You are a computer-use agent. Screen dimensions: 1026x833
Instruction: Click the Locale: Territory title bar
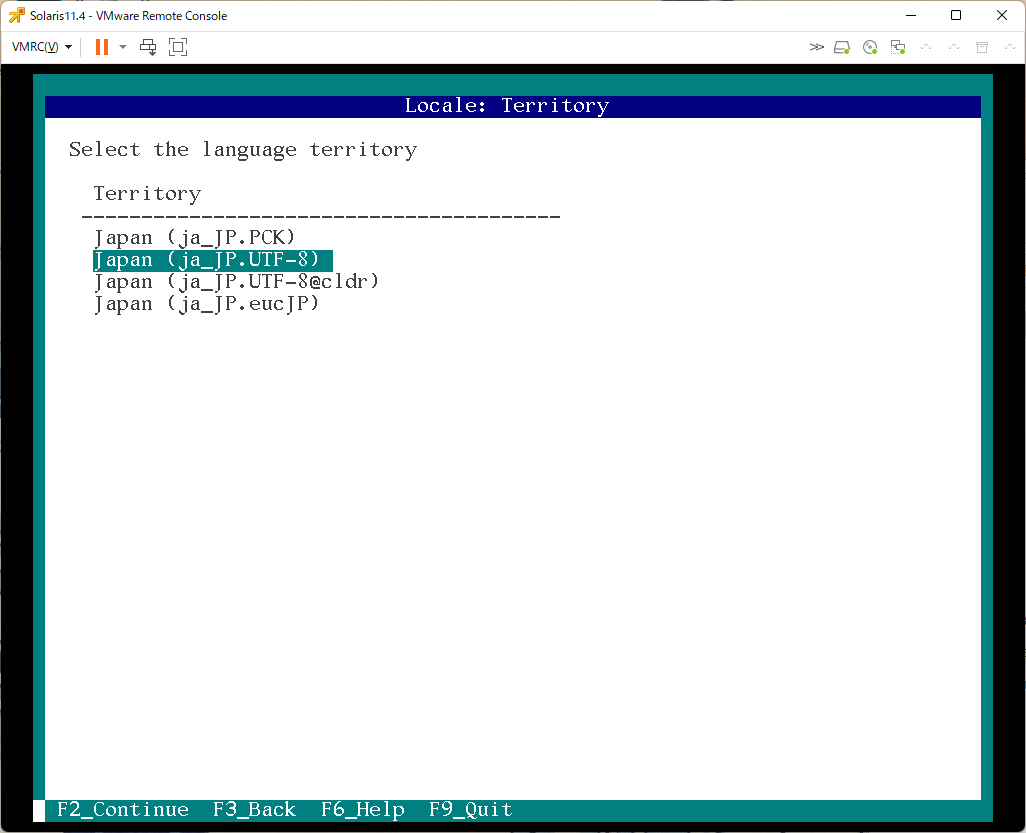(x=513, y=107)
